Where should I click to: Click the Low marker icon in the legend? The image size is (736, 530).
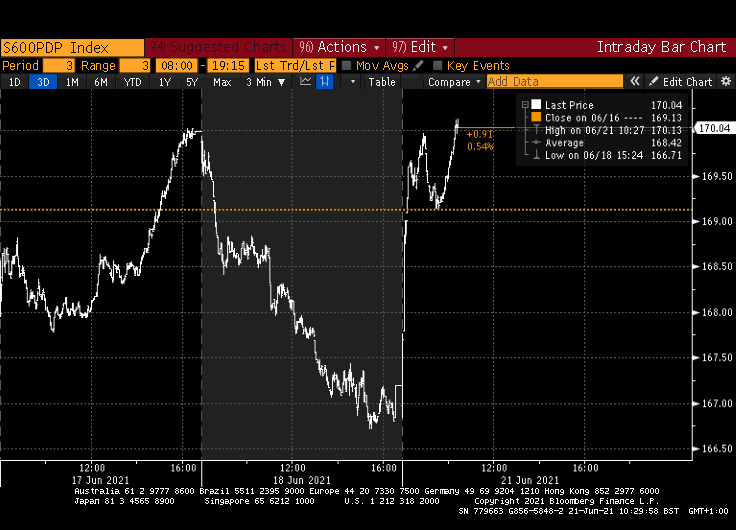tap(536, 156)
